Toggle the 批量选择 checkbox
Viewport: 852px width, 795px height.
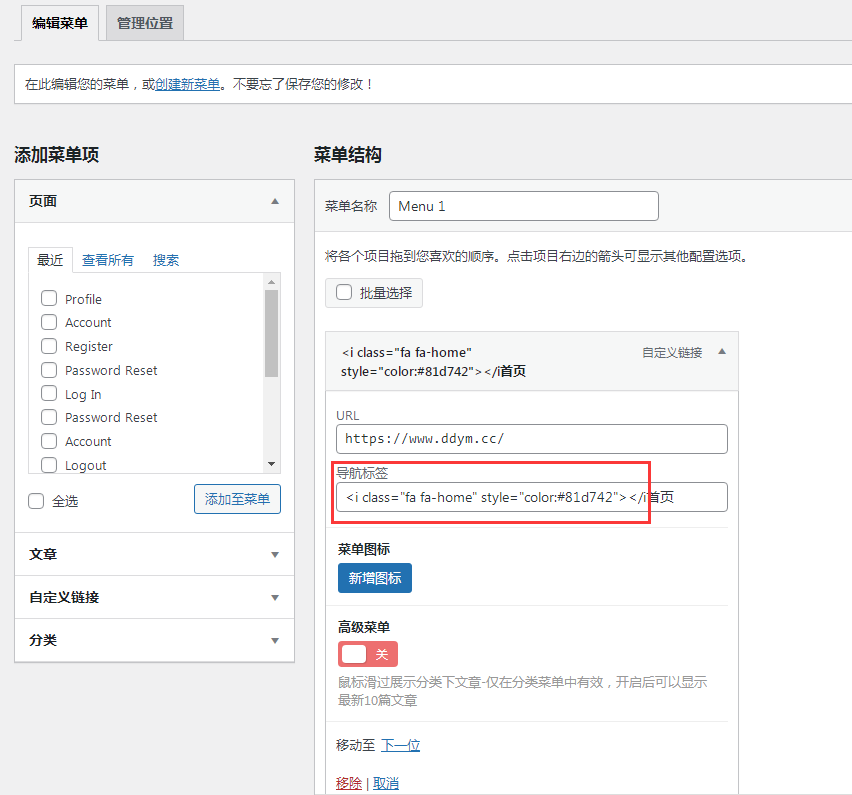tap(344, 293)
